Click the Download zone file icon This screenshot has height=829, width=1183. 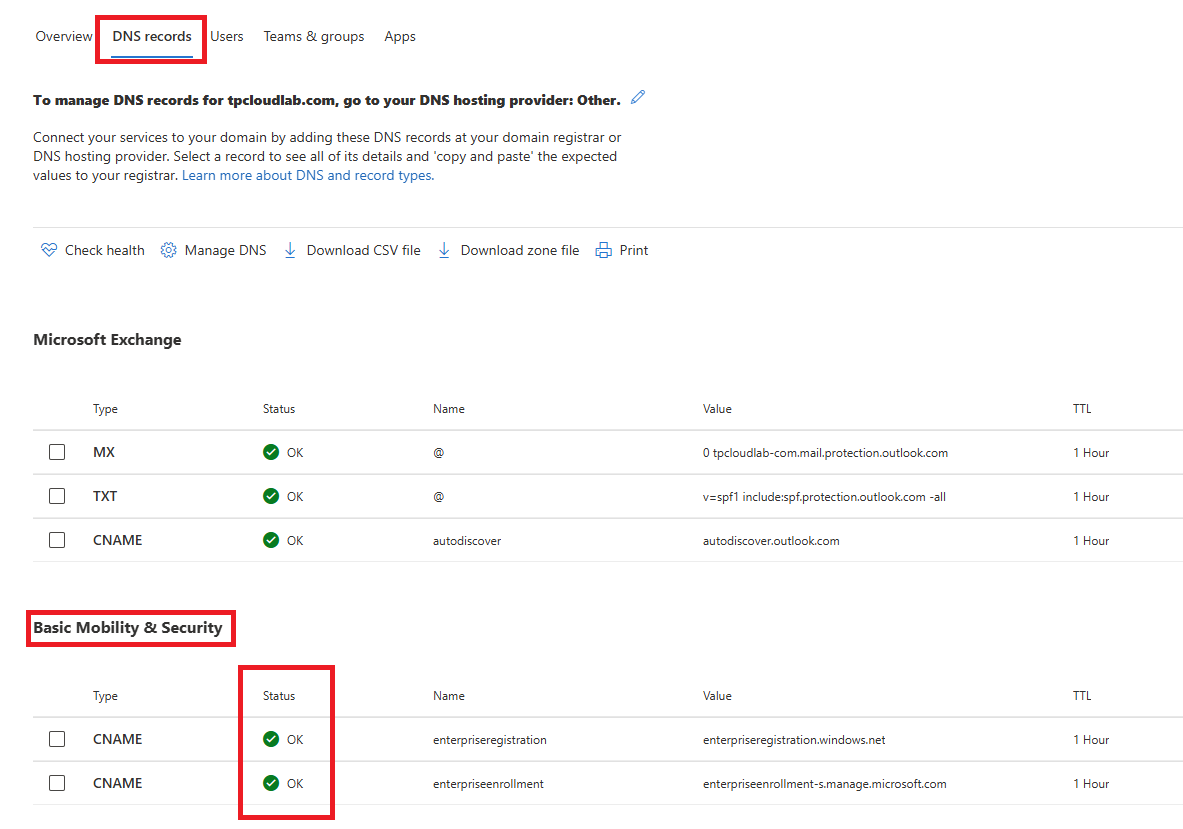(444, 249)
